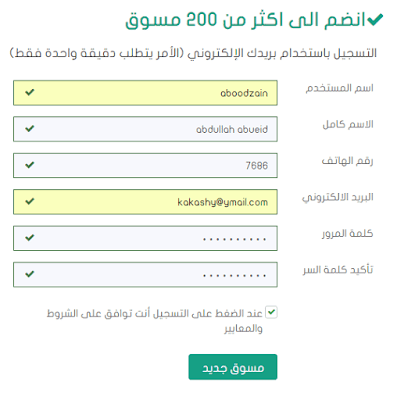
Task: Uncheck the terms agreement checkbox
Action: [271, 312]
